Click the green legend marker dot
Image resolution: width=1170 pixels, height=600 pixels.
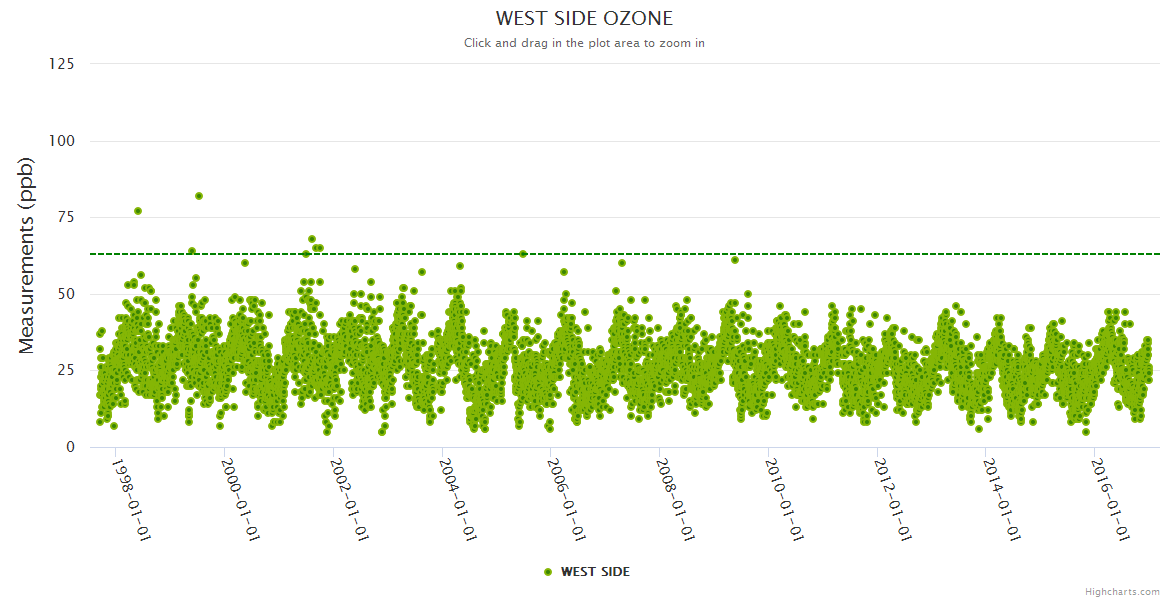point(547,572)
